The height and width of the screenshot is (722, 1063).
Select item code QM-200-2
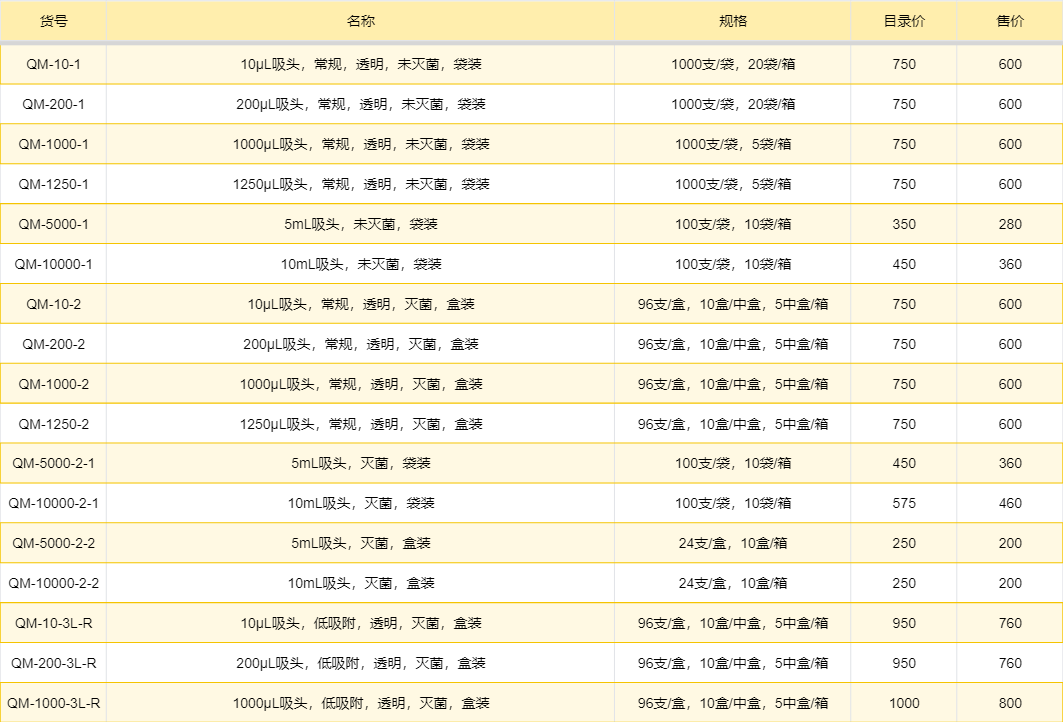pyautogui.click(x=54, y=344)
